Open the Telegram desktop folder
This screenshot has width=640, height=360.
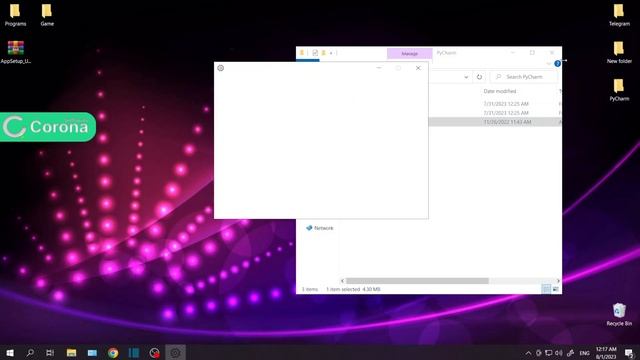tap(619, 15)
